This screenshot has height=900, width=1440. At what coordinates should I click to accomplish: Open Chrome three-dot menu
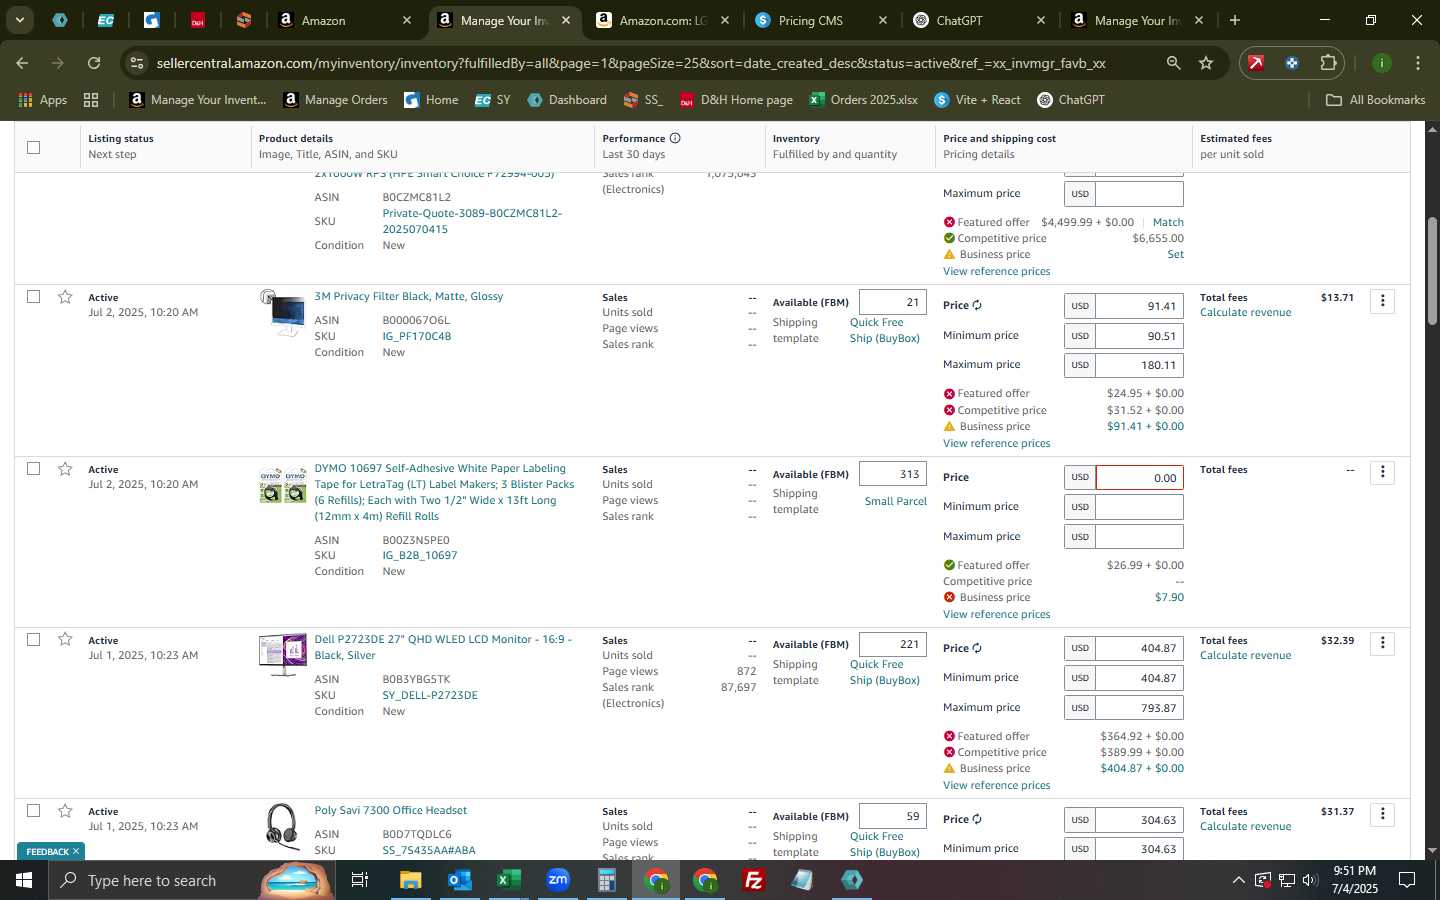1418,63
